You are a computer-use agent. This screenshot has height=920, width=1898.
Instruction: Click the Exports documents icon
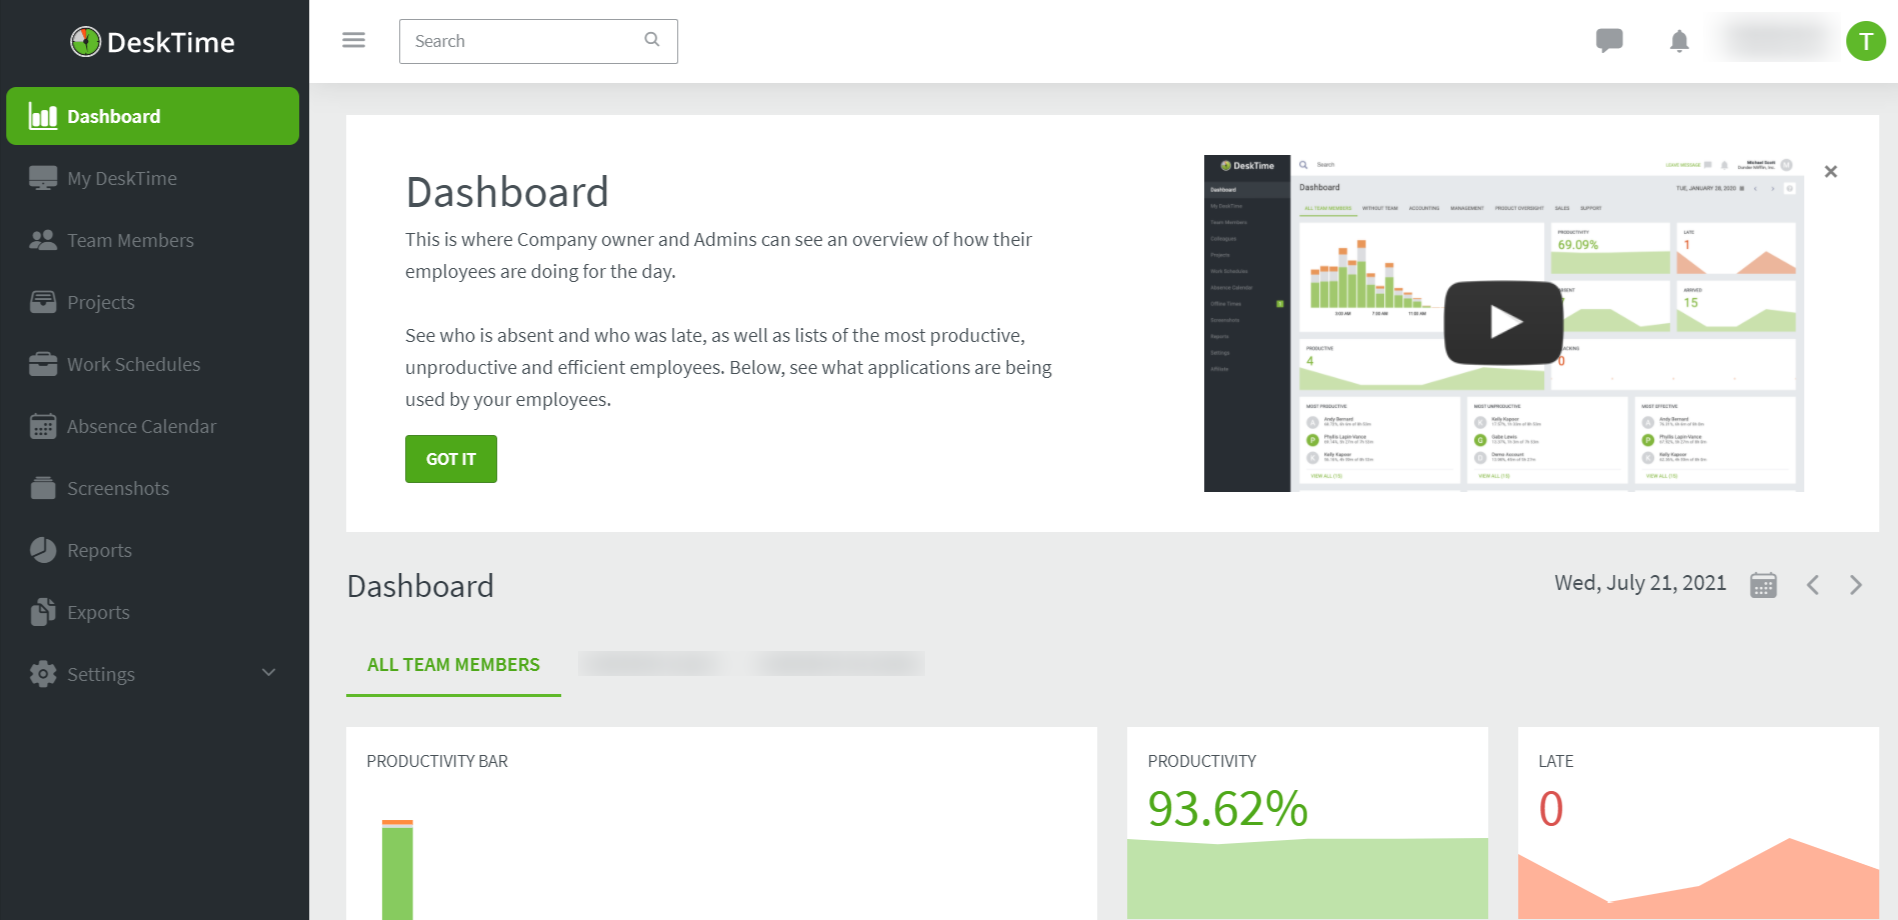pyautogui.click(x=43, y=612)
